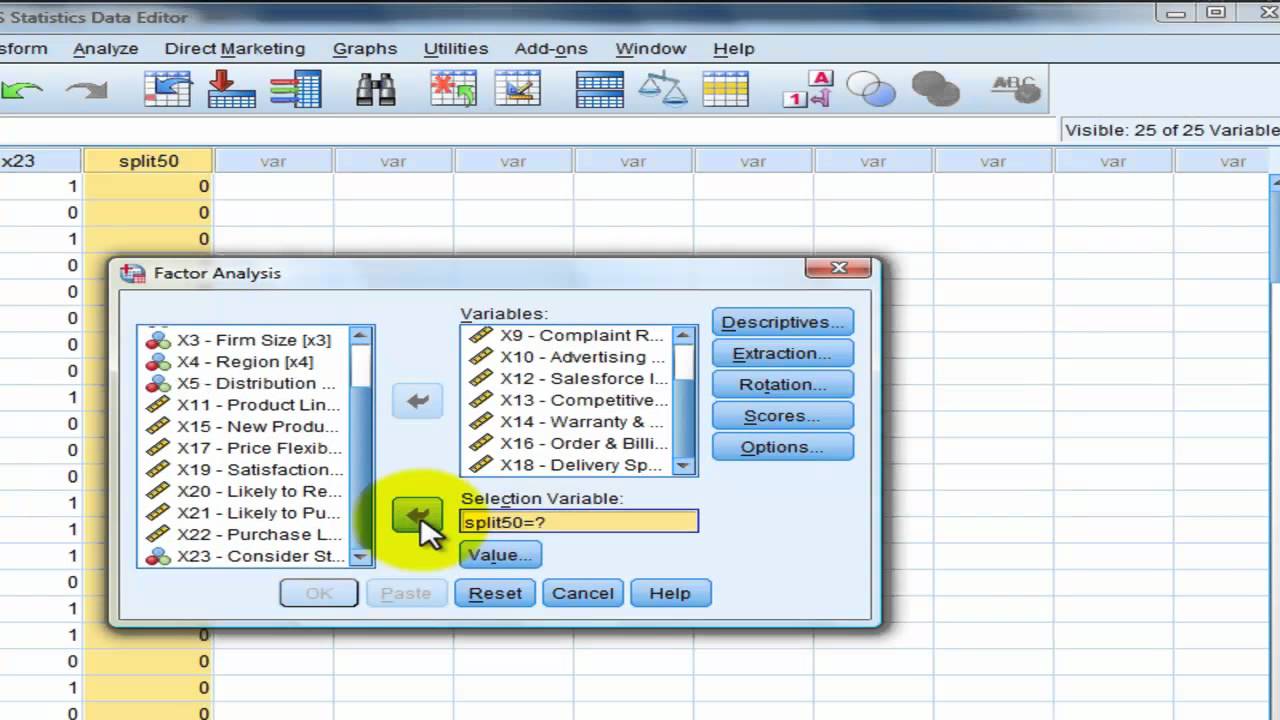Image resolution: width=1280 pixels, height=720 pixels.
Task: Select X3 - Firm Size [x3] in the list
Action: 244,340
